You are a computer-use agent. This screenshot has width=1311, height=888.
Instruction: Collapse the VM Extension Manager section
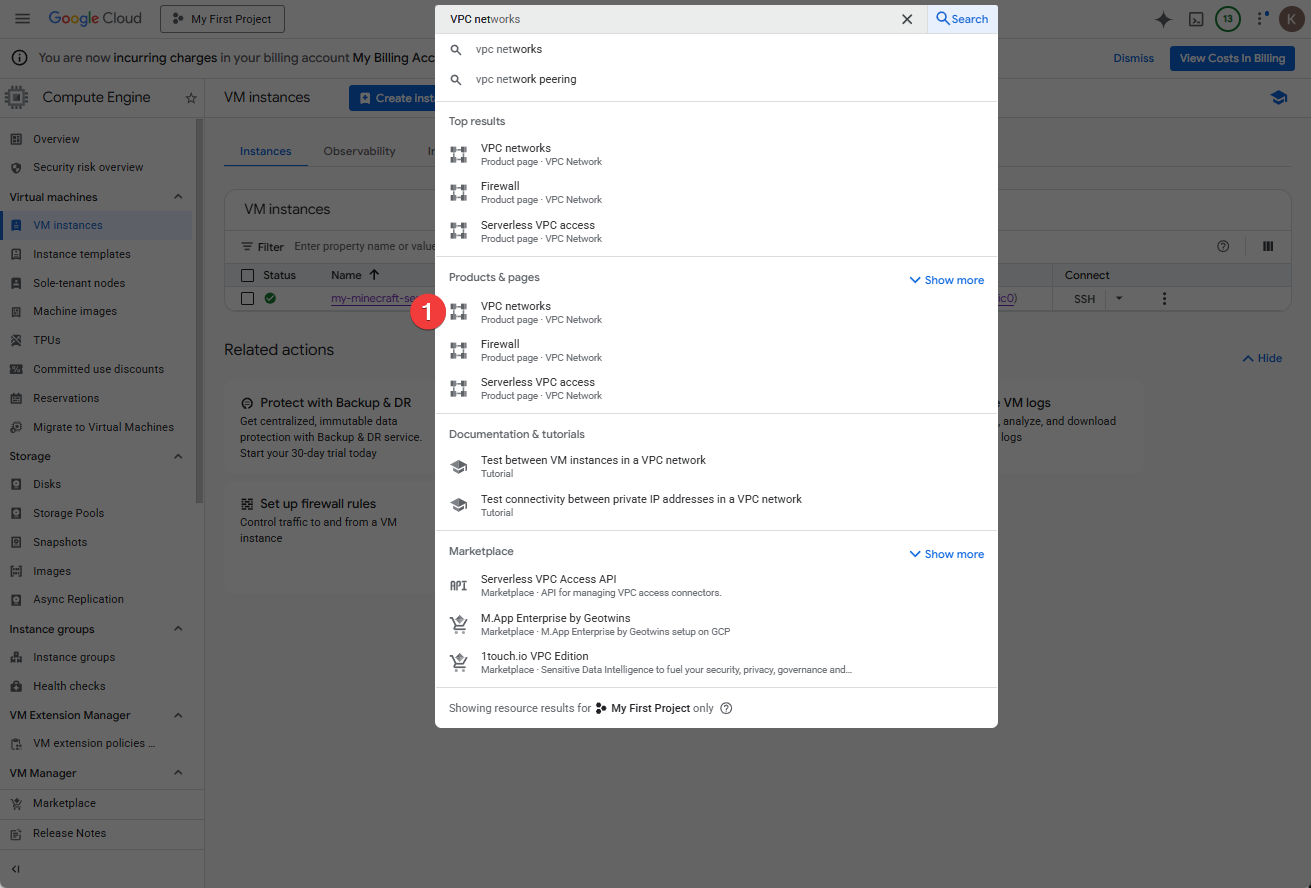(178, 715)
